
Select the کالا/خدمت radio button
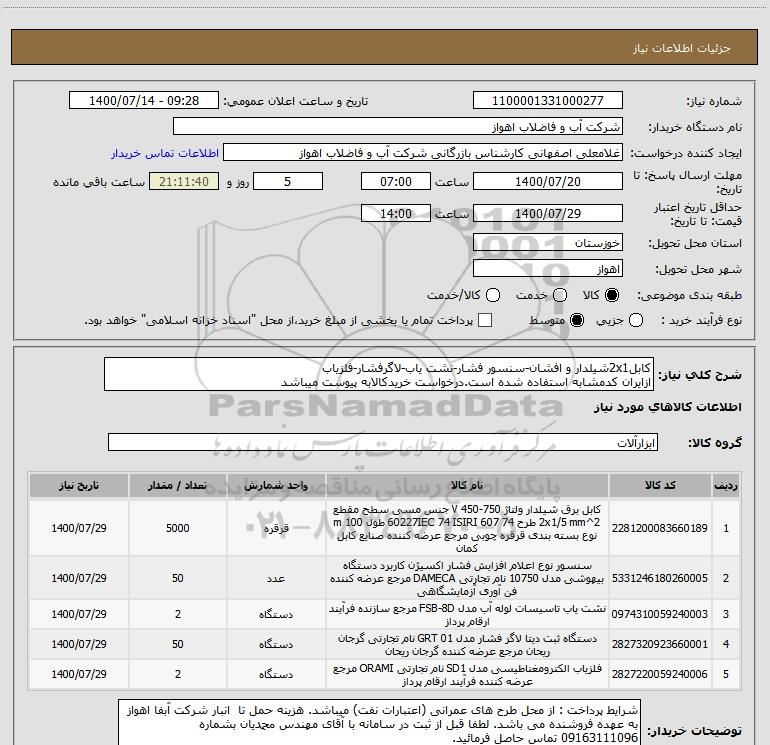click(x=493, y=295)
